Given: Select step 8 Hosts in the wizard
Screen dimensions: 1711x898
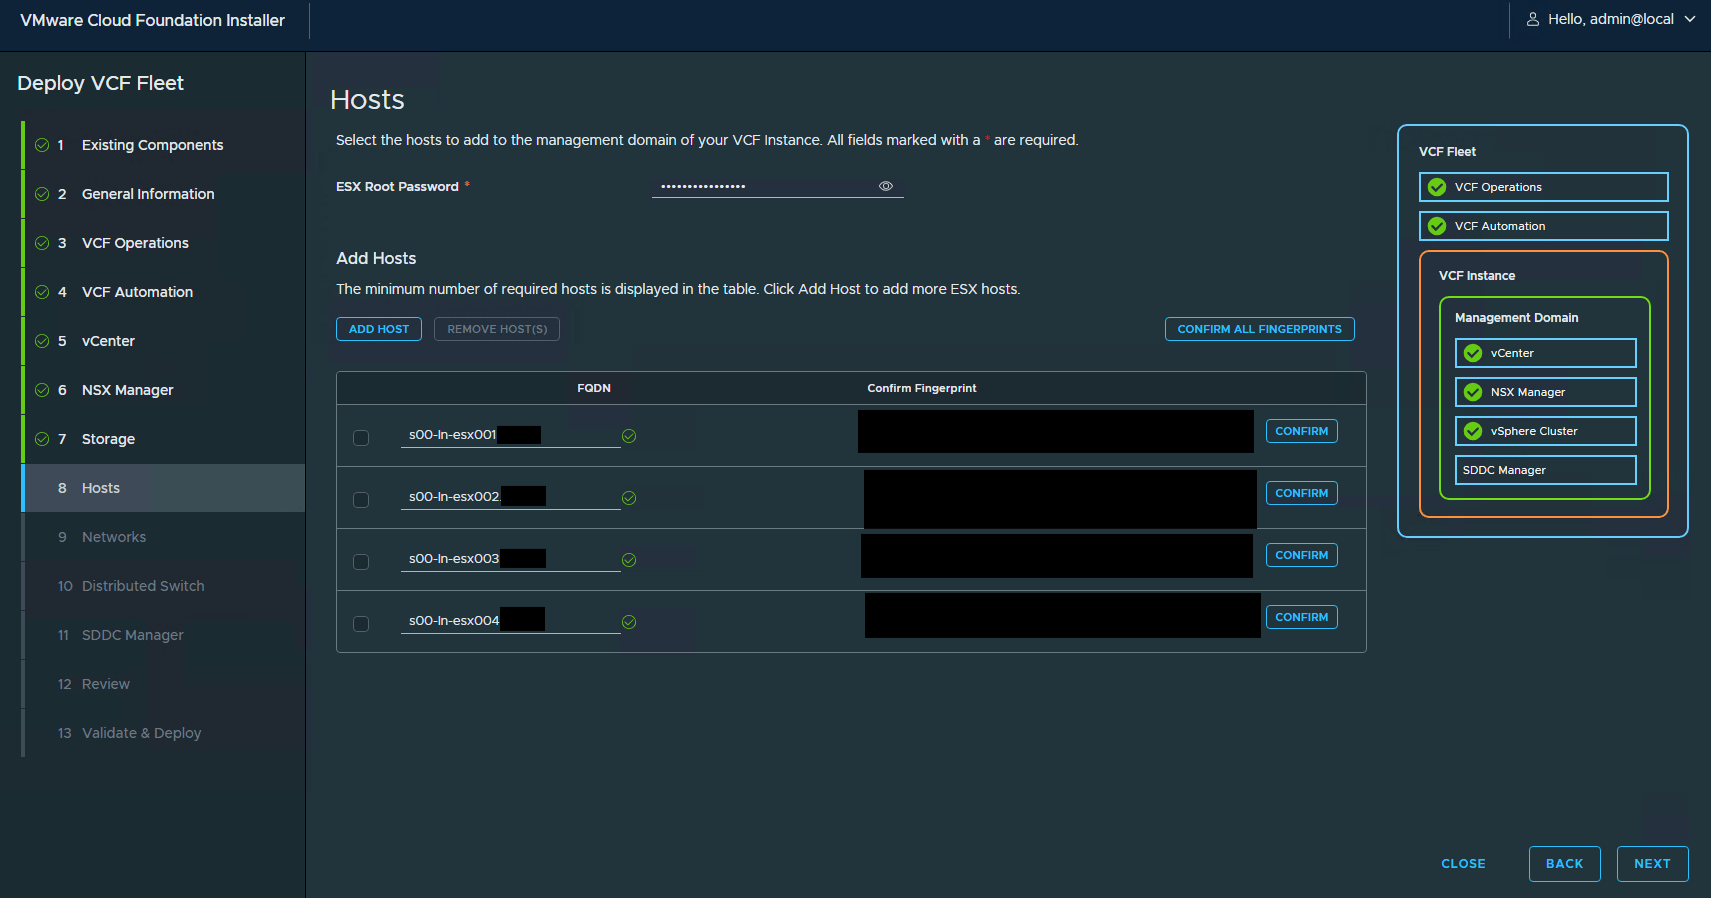Looking at the screenshot, I should 163,488.
